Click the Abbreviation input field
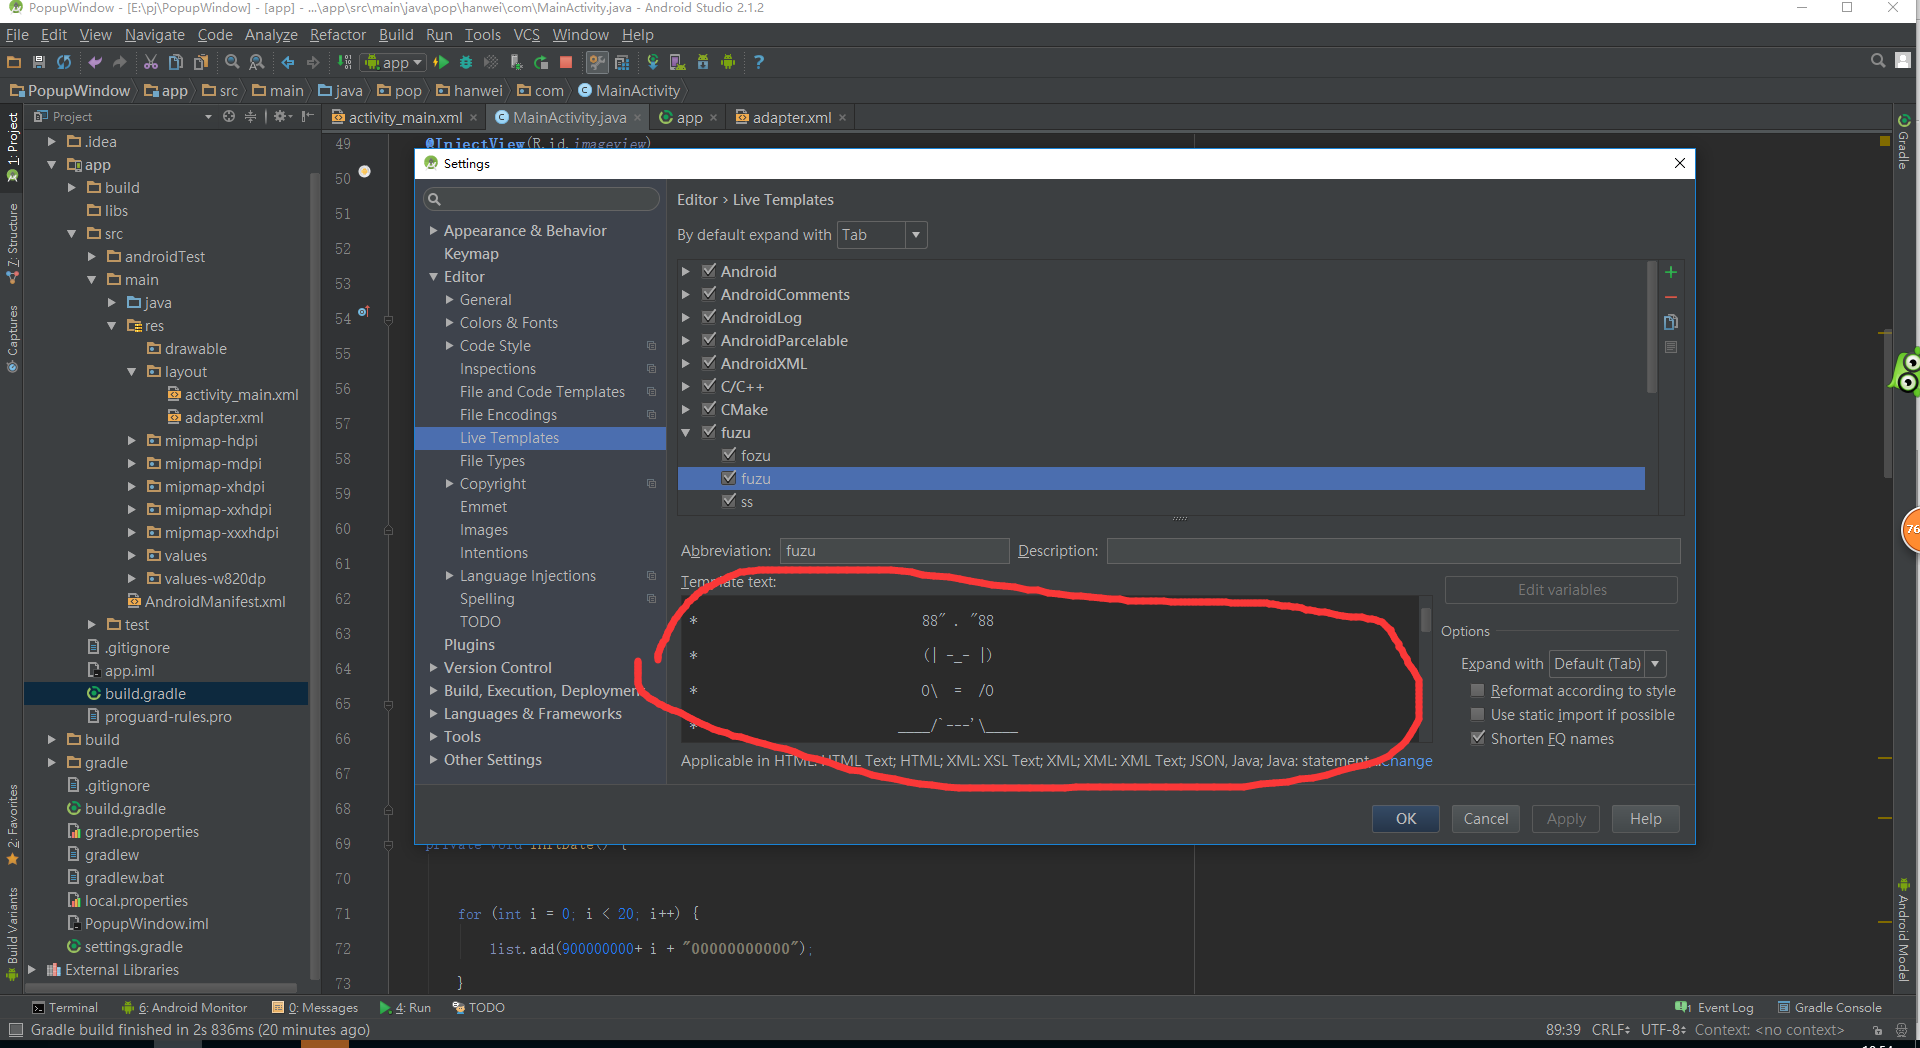Image resolution: width=1920 pixels, height=1048 pixels. 893,551
